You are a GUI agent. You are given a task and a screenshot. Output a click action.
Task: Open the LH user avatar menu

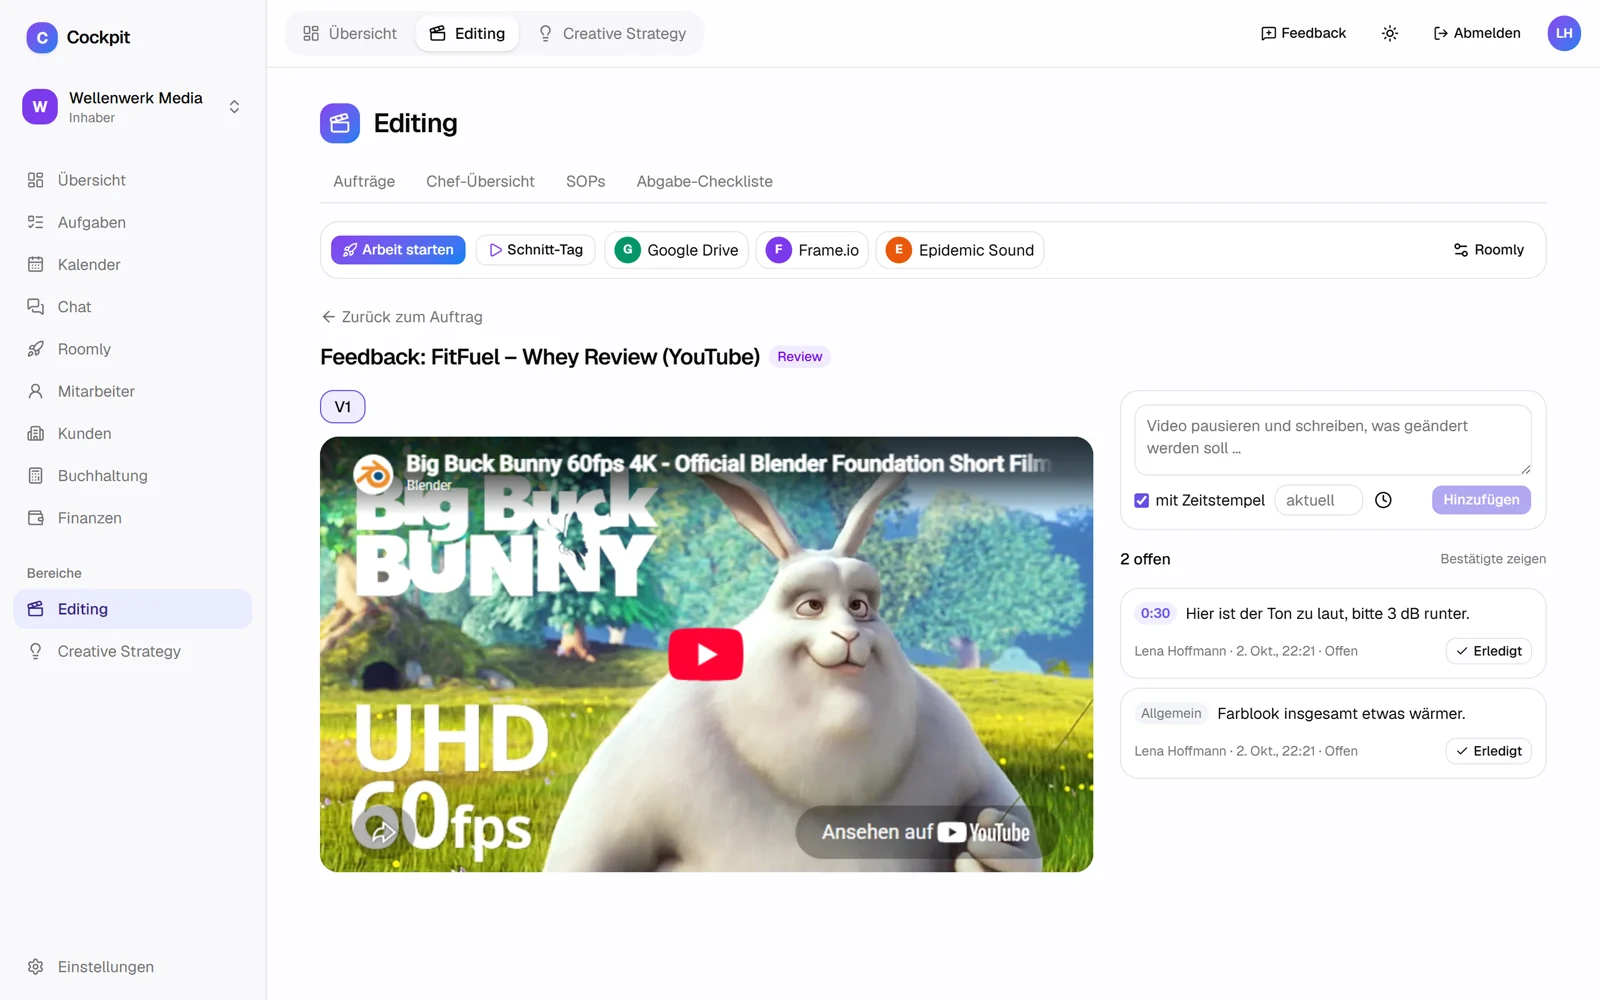(x=1564, y=33)
